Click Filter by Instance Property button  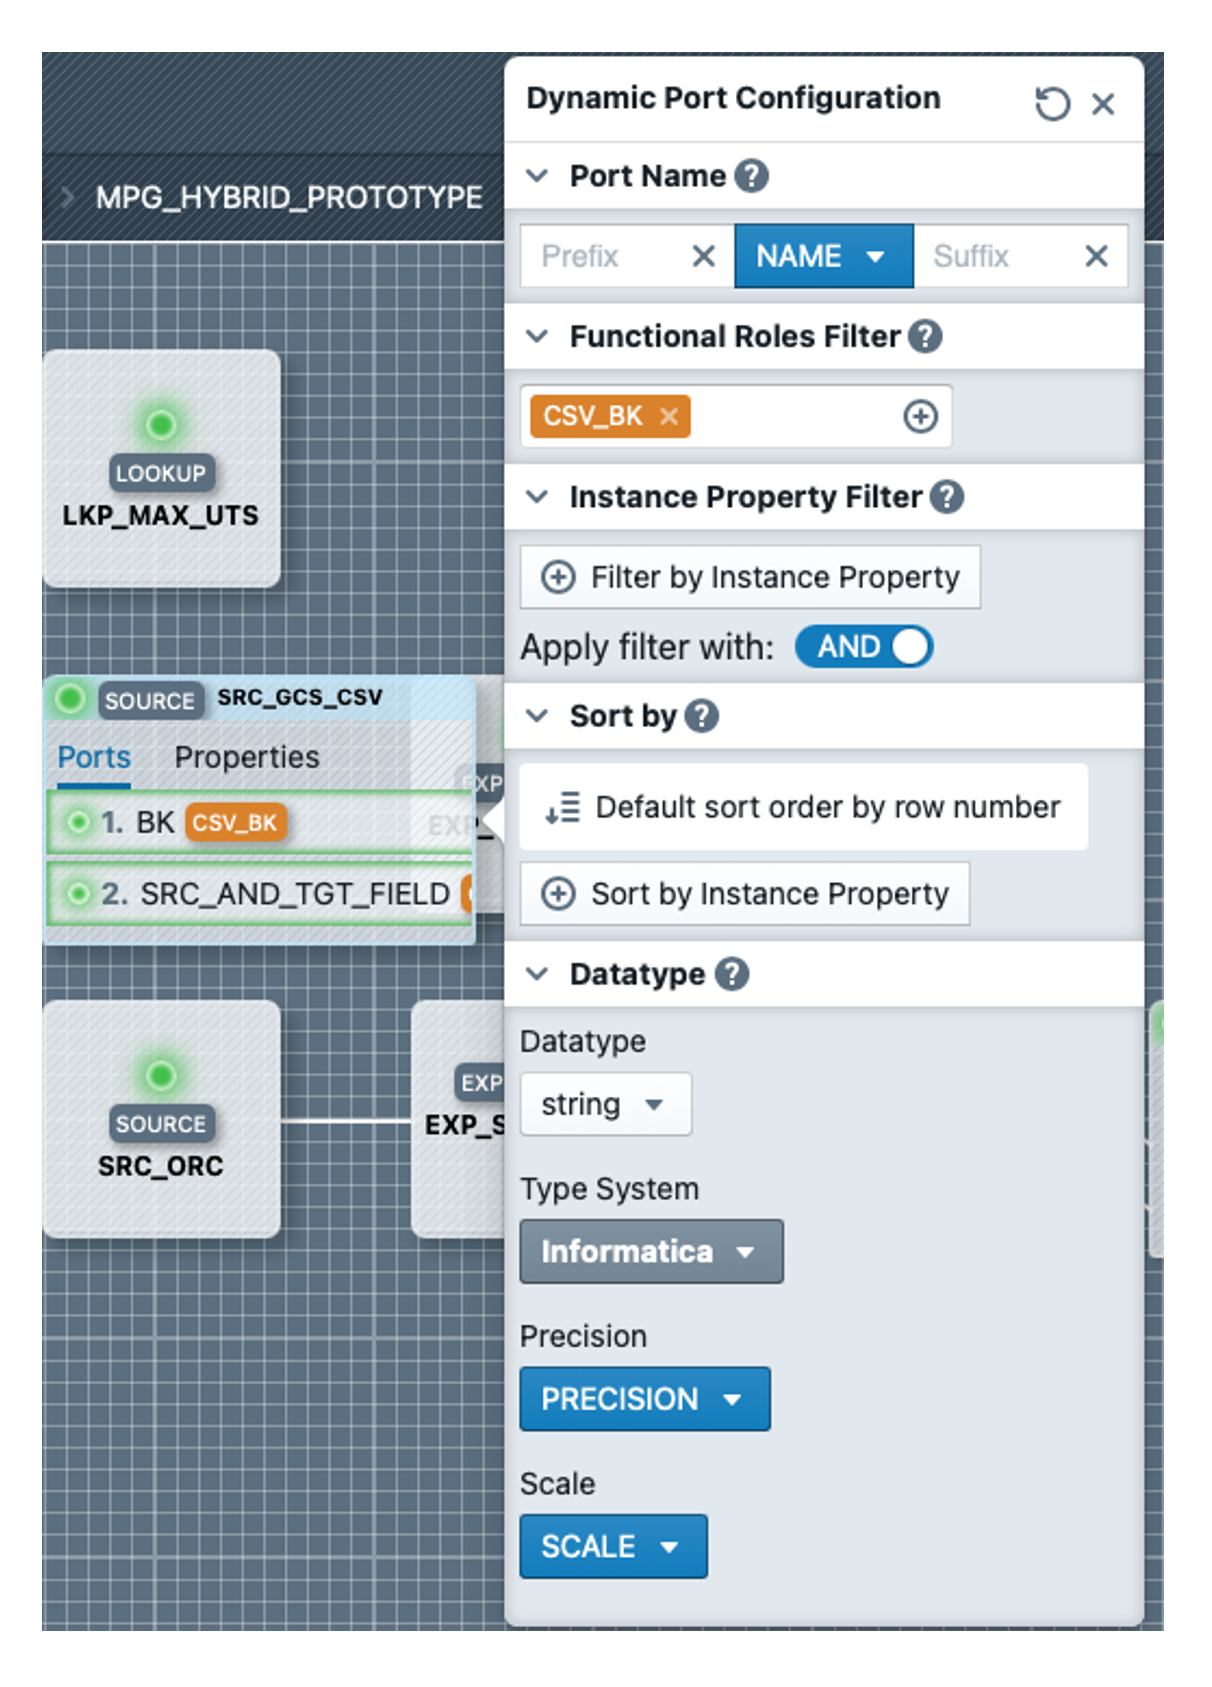click(x=750, y=577)
